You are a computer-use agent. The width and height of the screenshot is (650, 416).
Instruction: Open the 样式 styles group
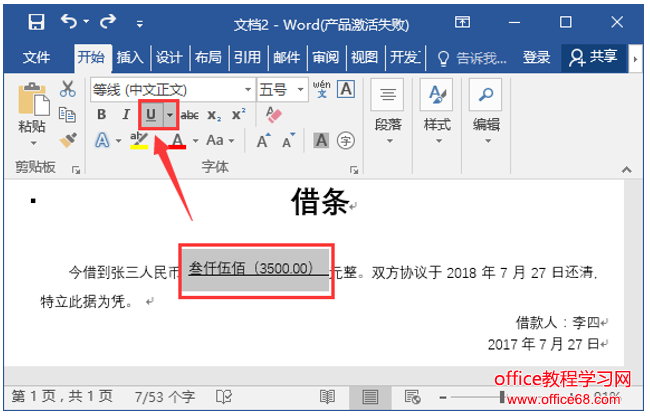[x=437, y=113]
